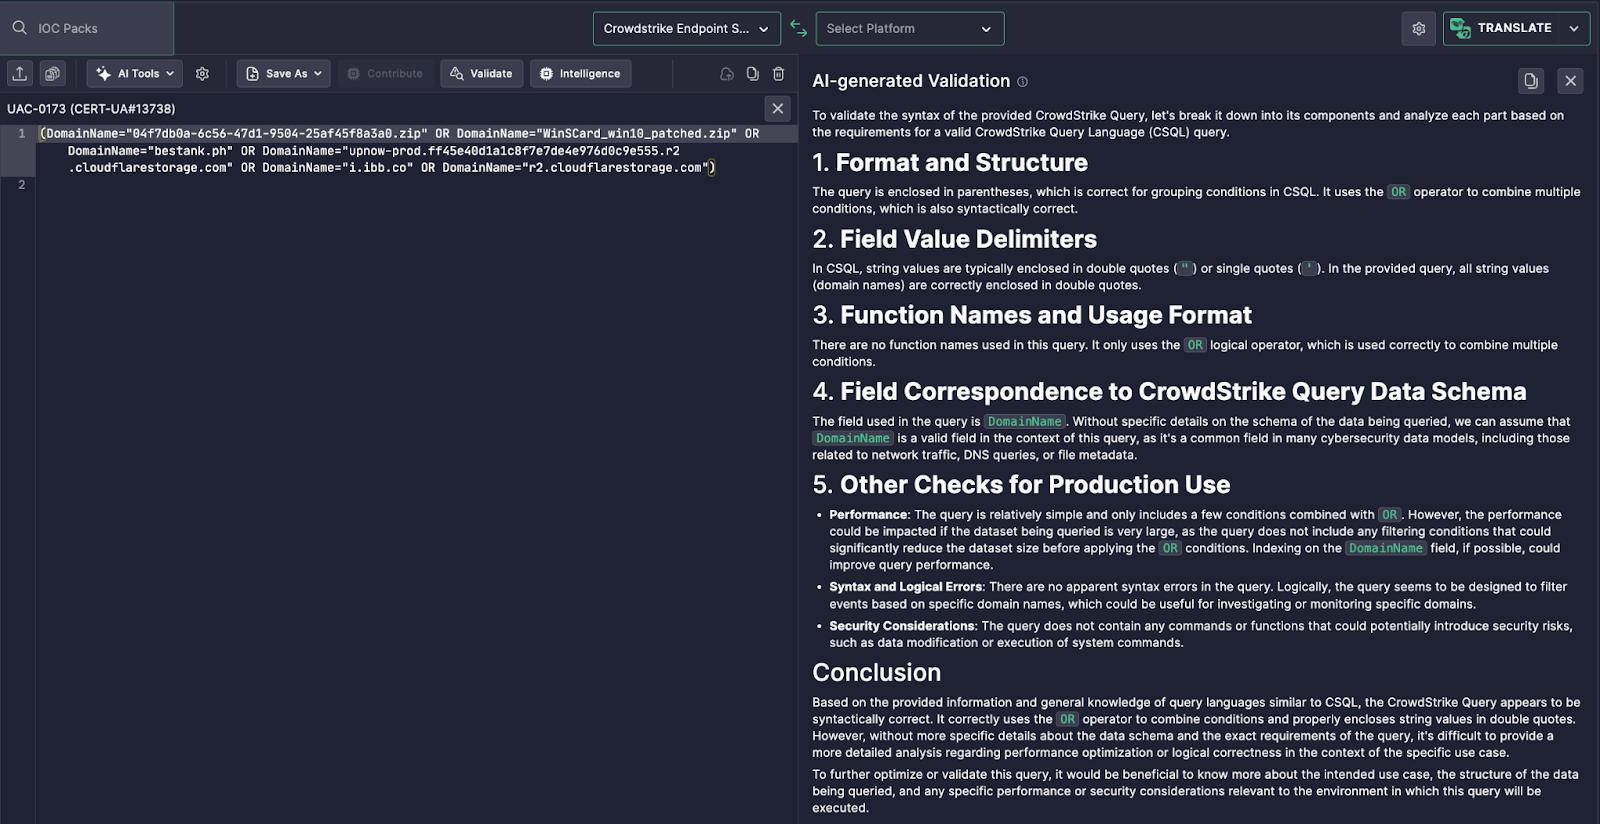Click the multi-copy icon beside upload
The width and height of the screenshot is (1600, 824).
53,73
